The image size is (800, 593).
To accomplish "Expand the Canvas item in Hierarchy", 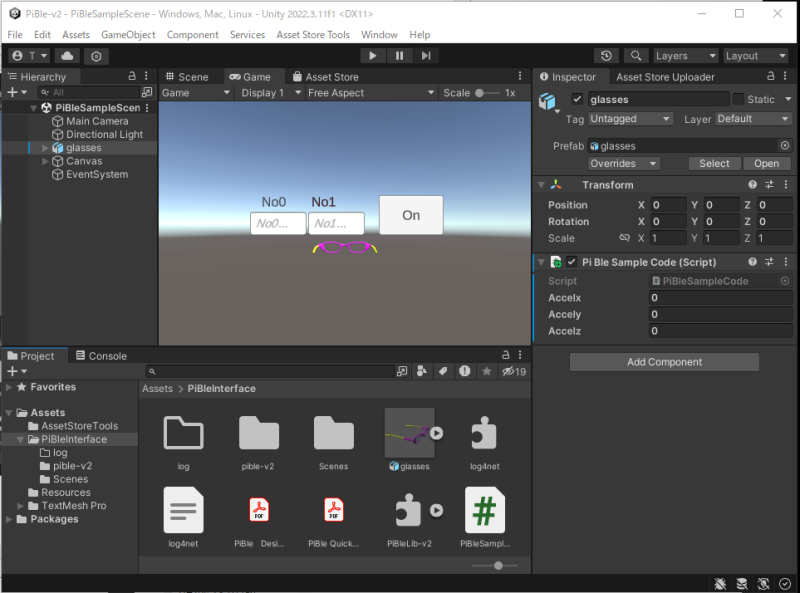I will (46, 161).
